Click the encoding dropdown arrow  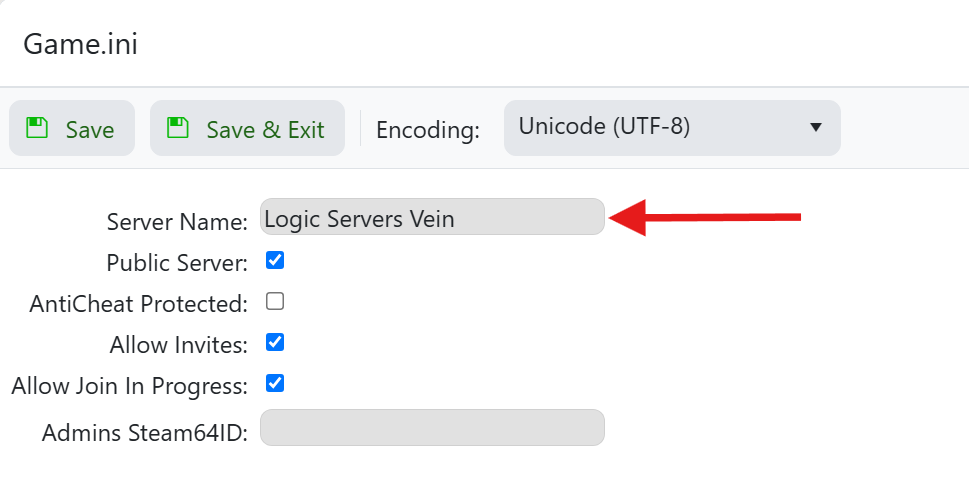815,128
